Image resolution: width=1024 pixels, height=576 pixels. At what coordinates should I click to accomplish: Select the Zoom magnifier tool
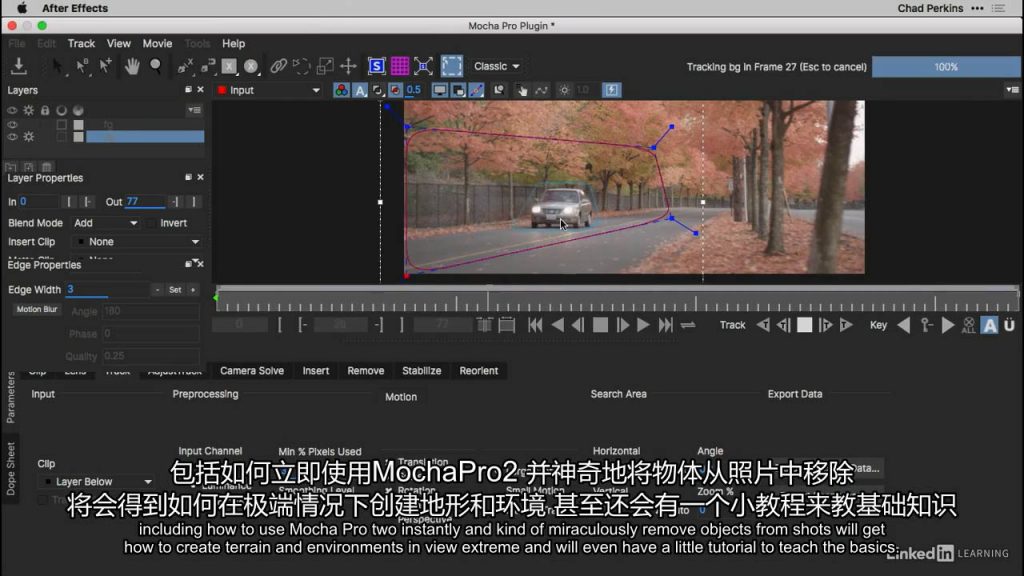click(155, 66)
